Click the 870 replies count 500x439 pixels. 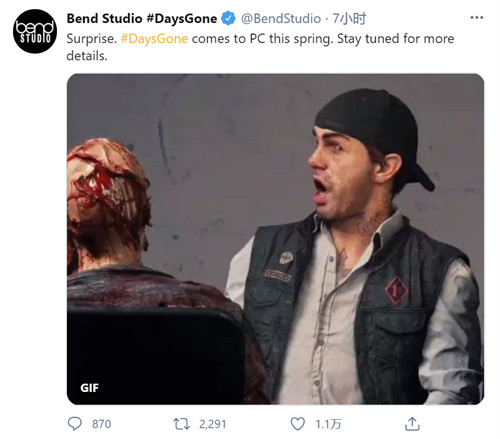coord(101,424)
